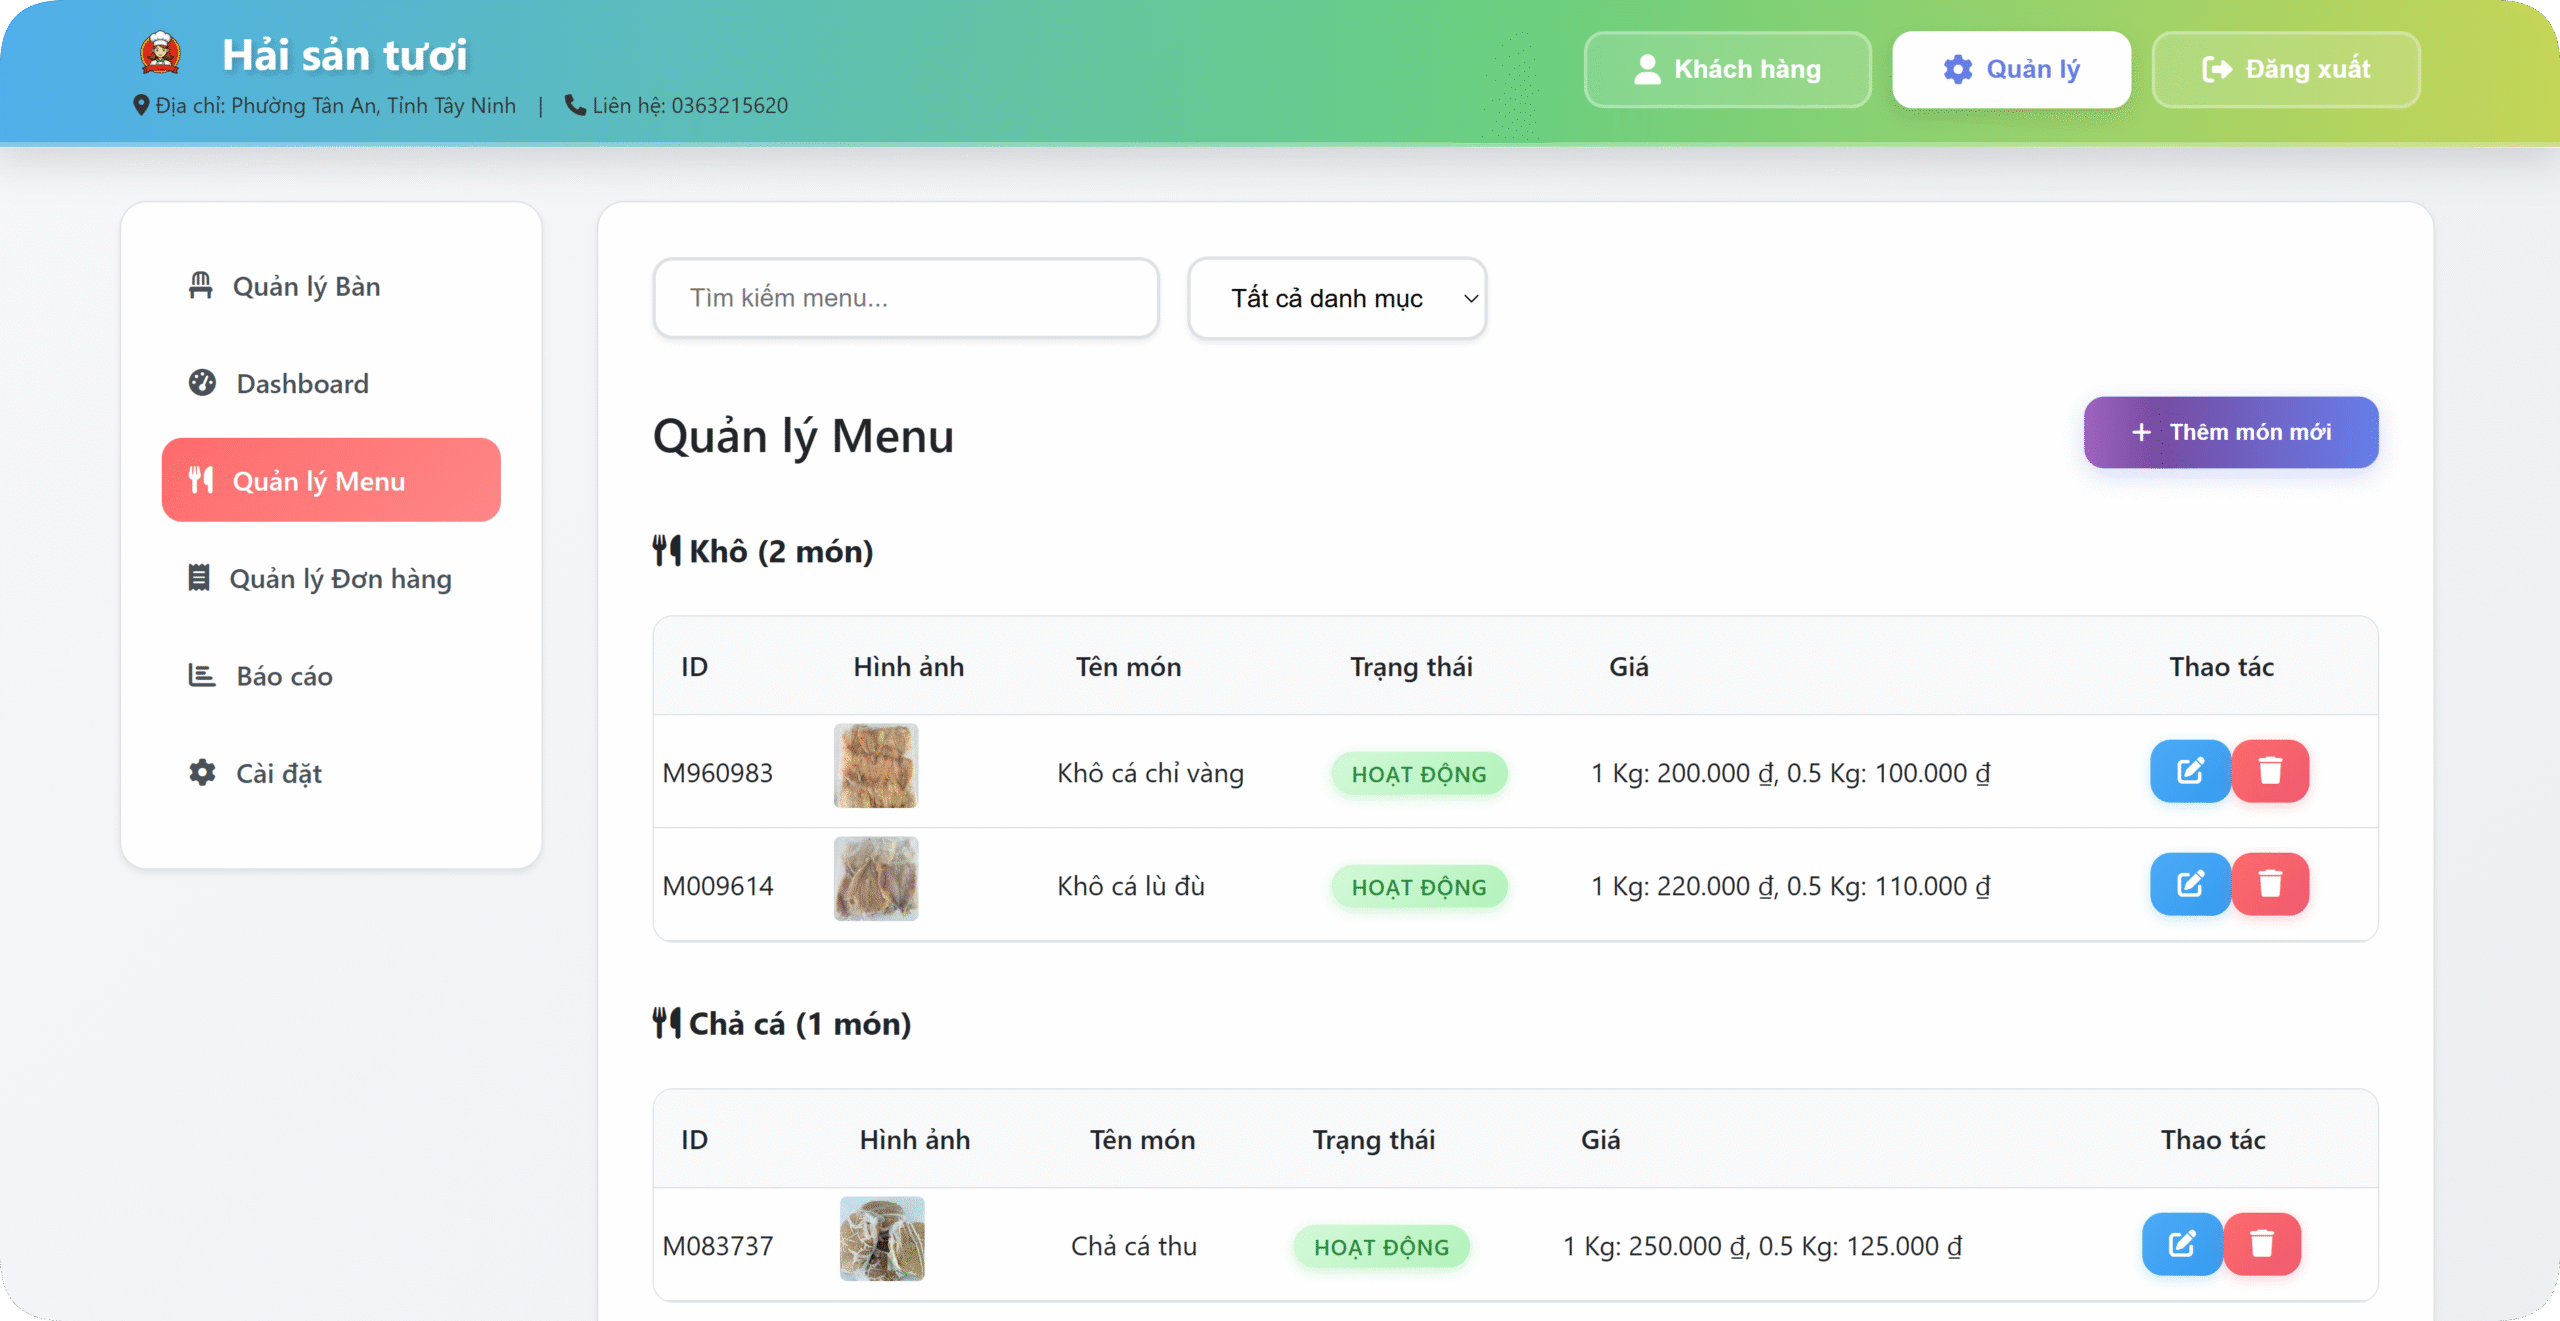Click edit icon for Khô cá lù đù
2560x1321 pixels.
pyautogui.click(x=2189, y=884)
